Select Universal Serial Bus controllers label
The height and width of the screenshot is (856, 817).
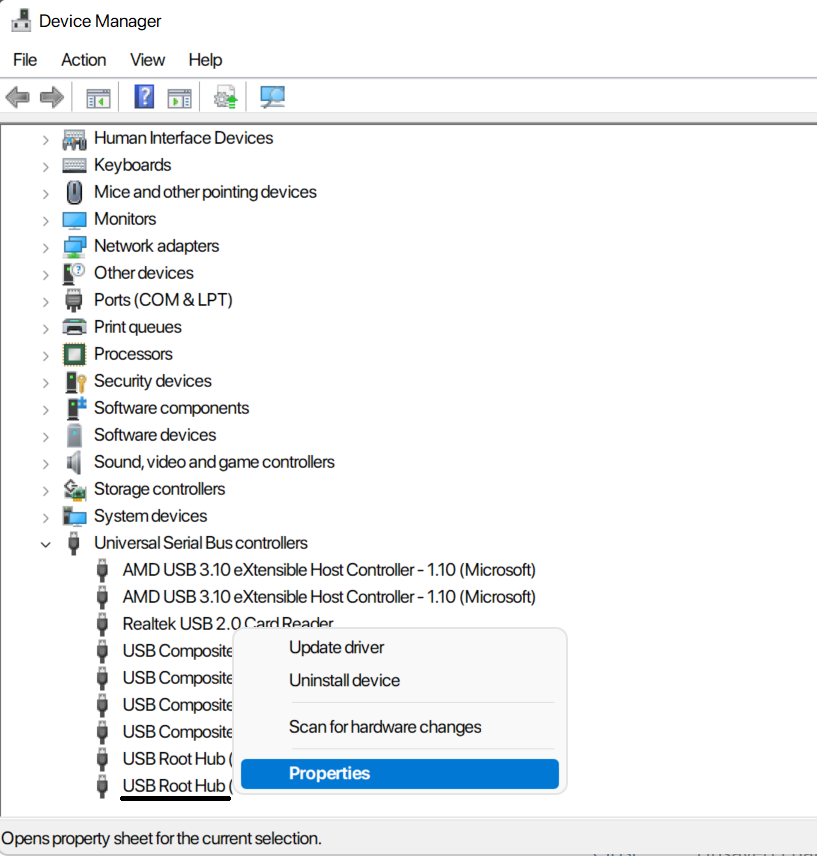201,543
